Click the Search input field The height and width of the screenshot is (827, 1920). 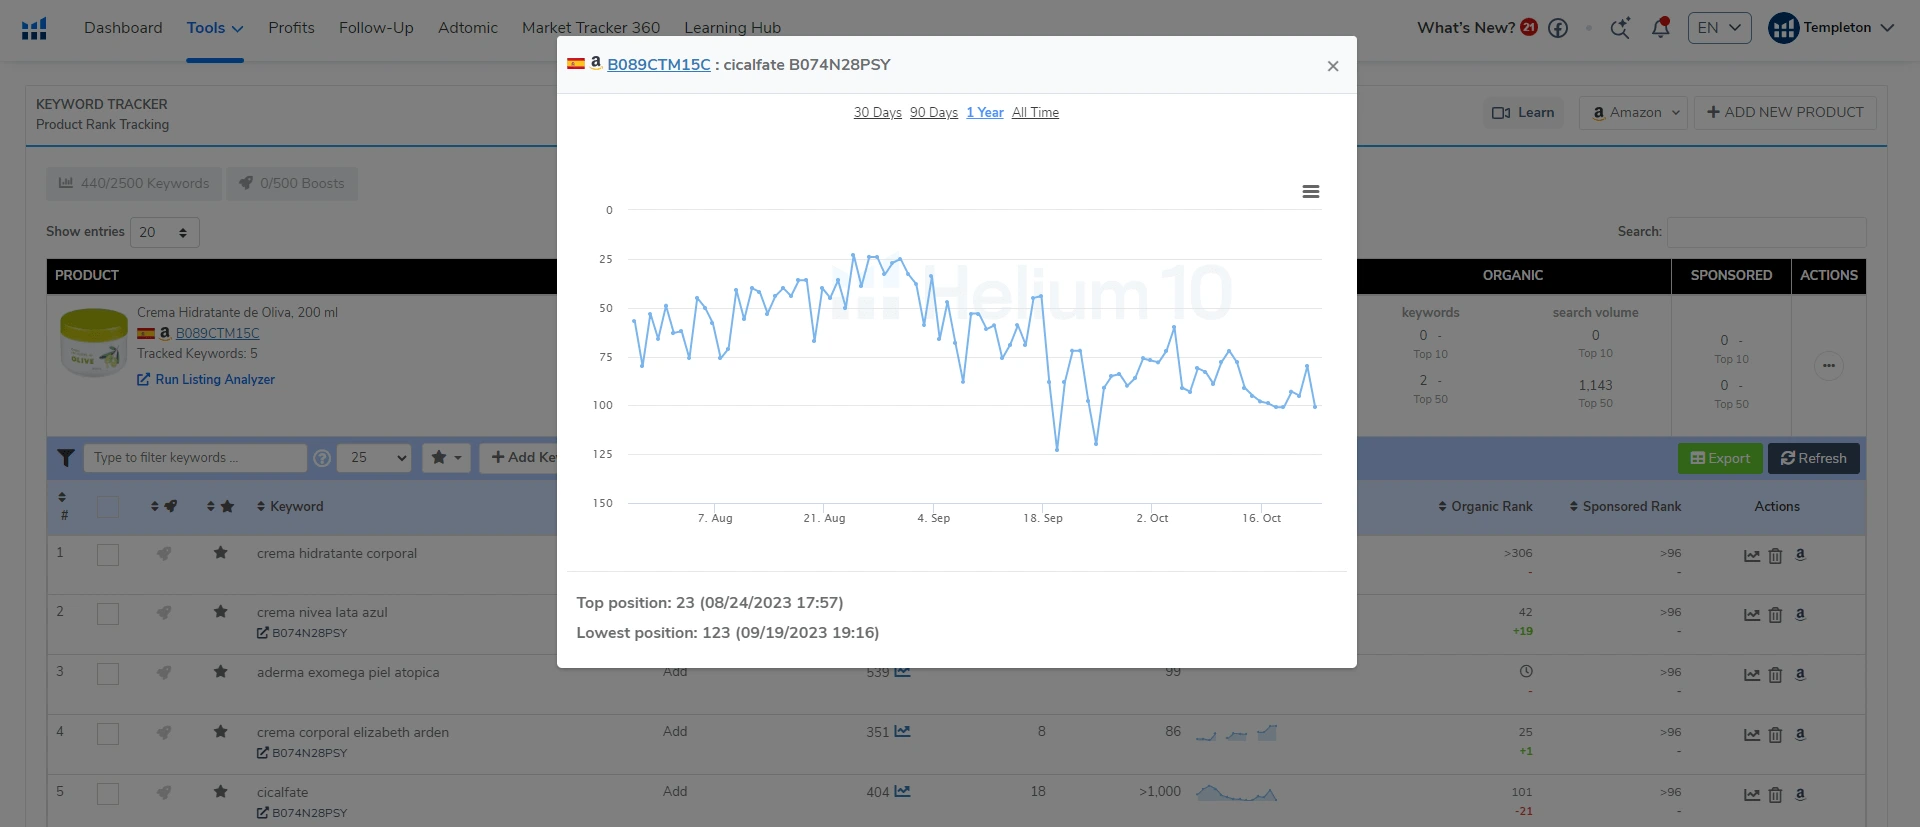1766,232
